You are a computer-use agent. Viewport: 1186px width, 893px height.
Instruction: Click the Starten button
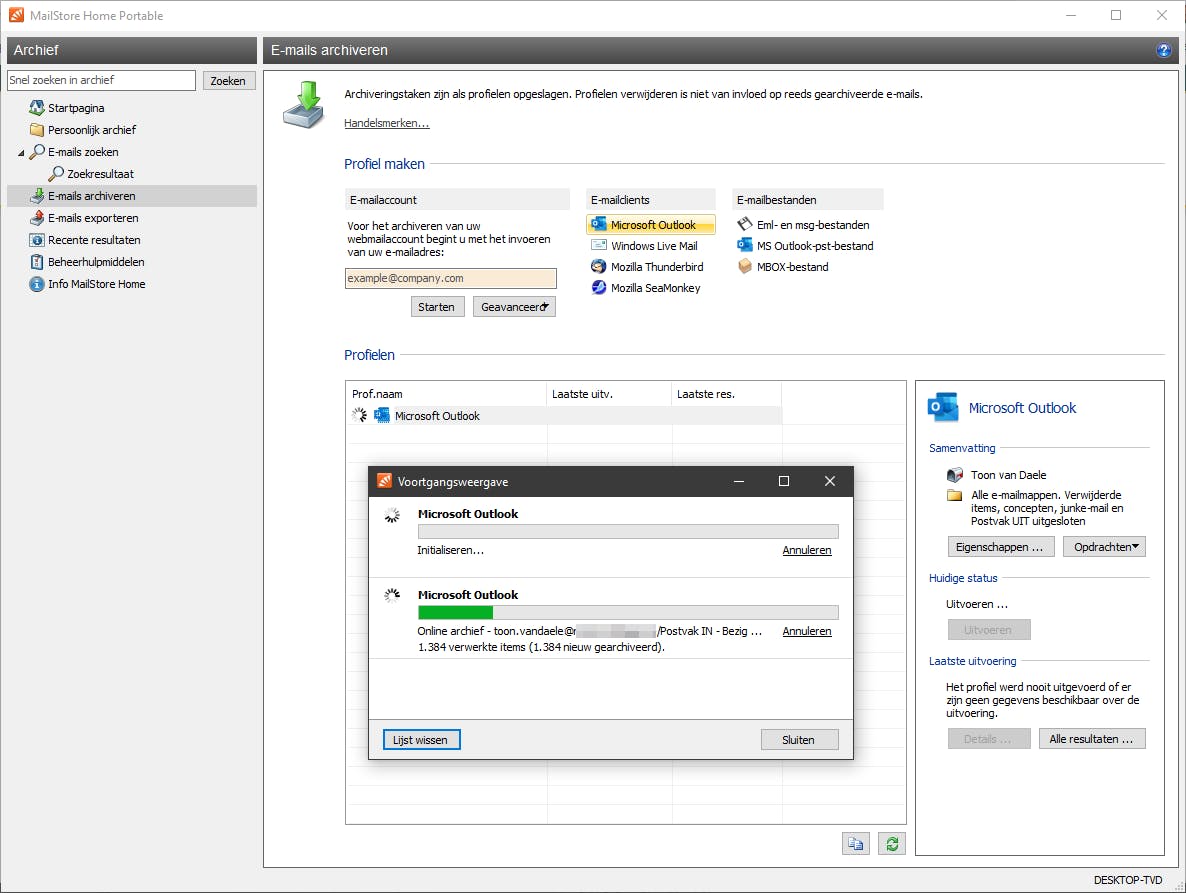436,306
